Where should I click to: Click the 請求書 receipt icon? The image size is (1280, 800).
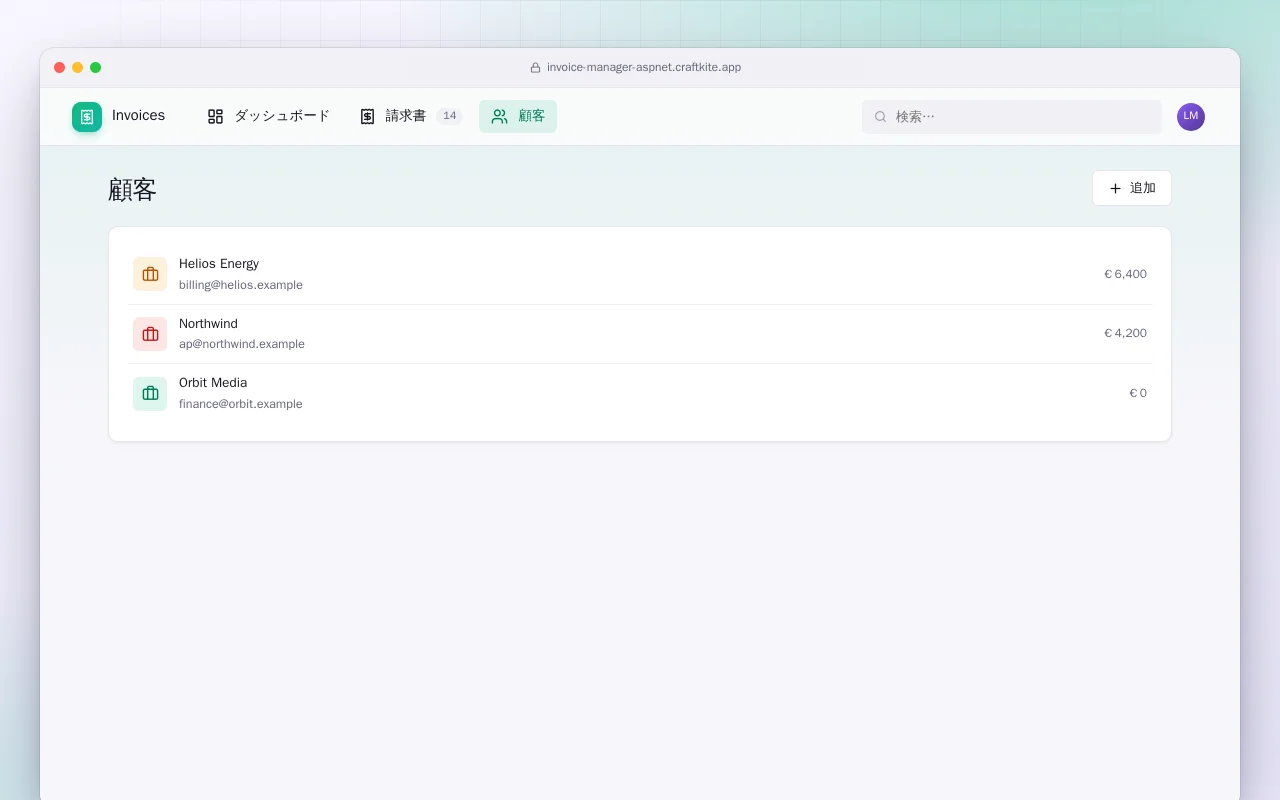[367, 116]
